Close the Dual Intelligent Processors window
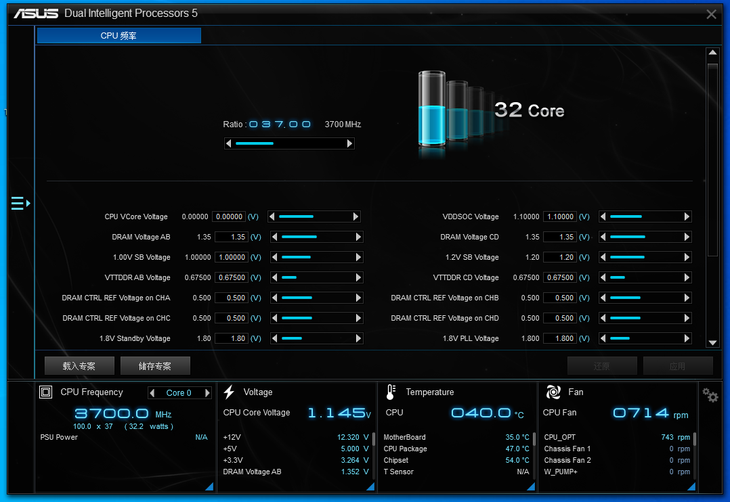This screenshot has height=502, width=730. 711,14
